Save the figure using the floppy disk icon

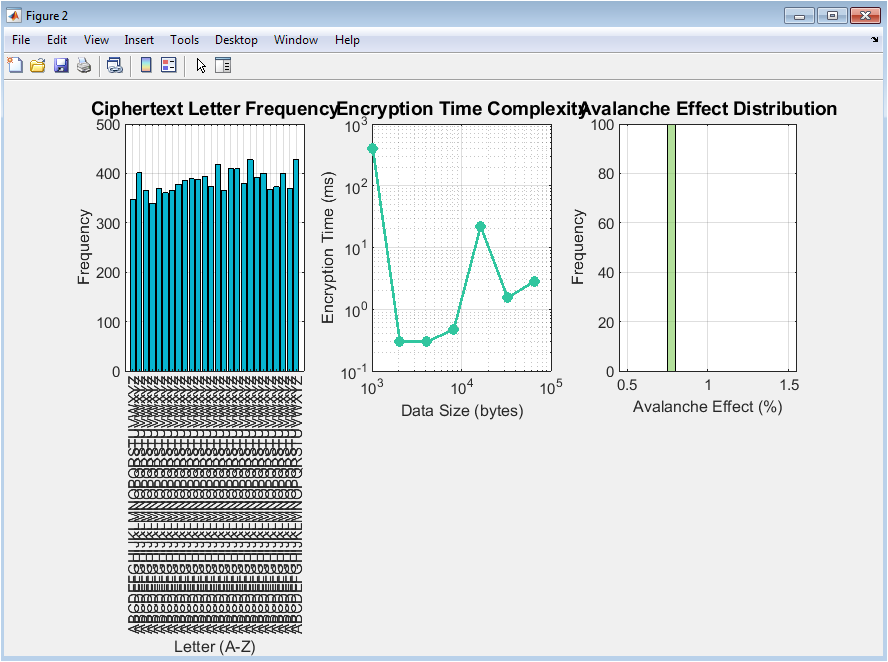61,66
